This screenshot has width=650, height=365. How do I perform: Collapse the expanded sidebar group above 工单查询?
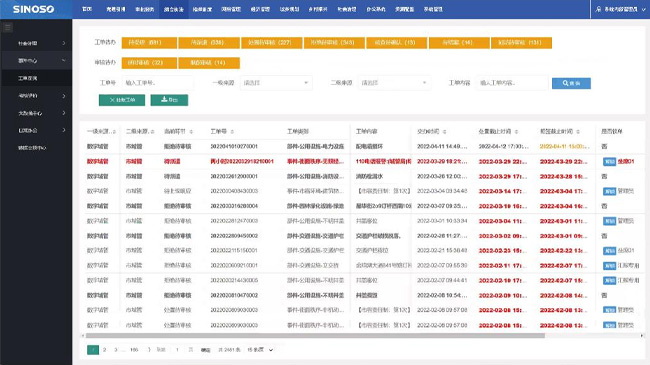click(63, 61)
